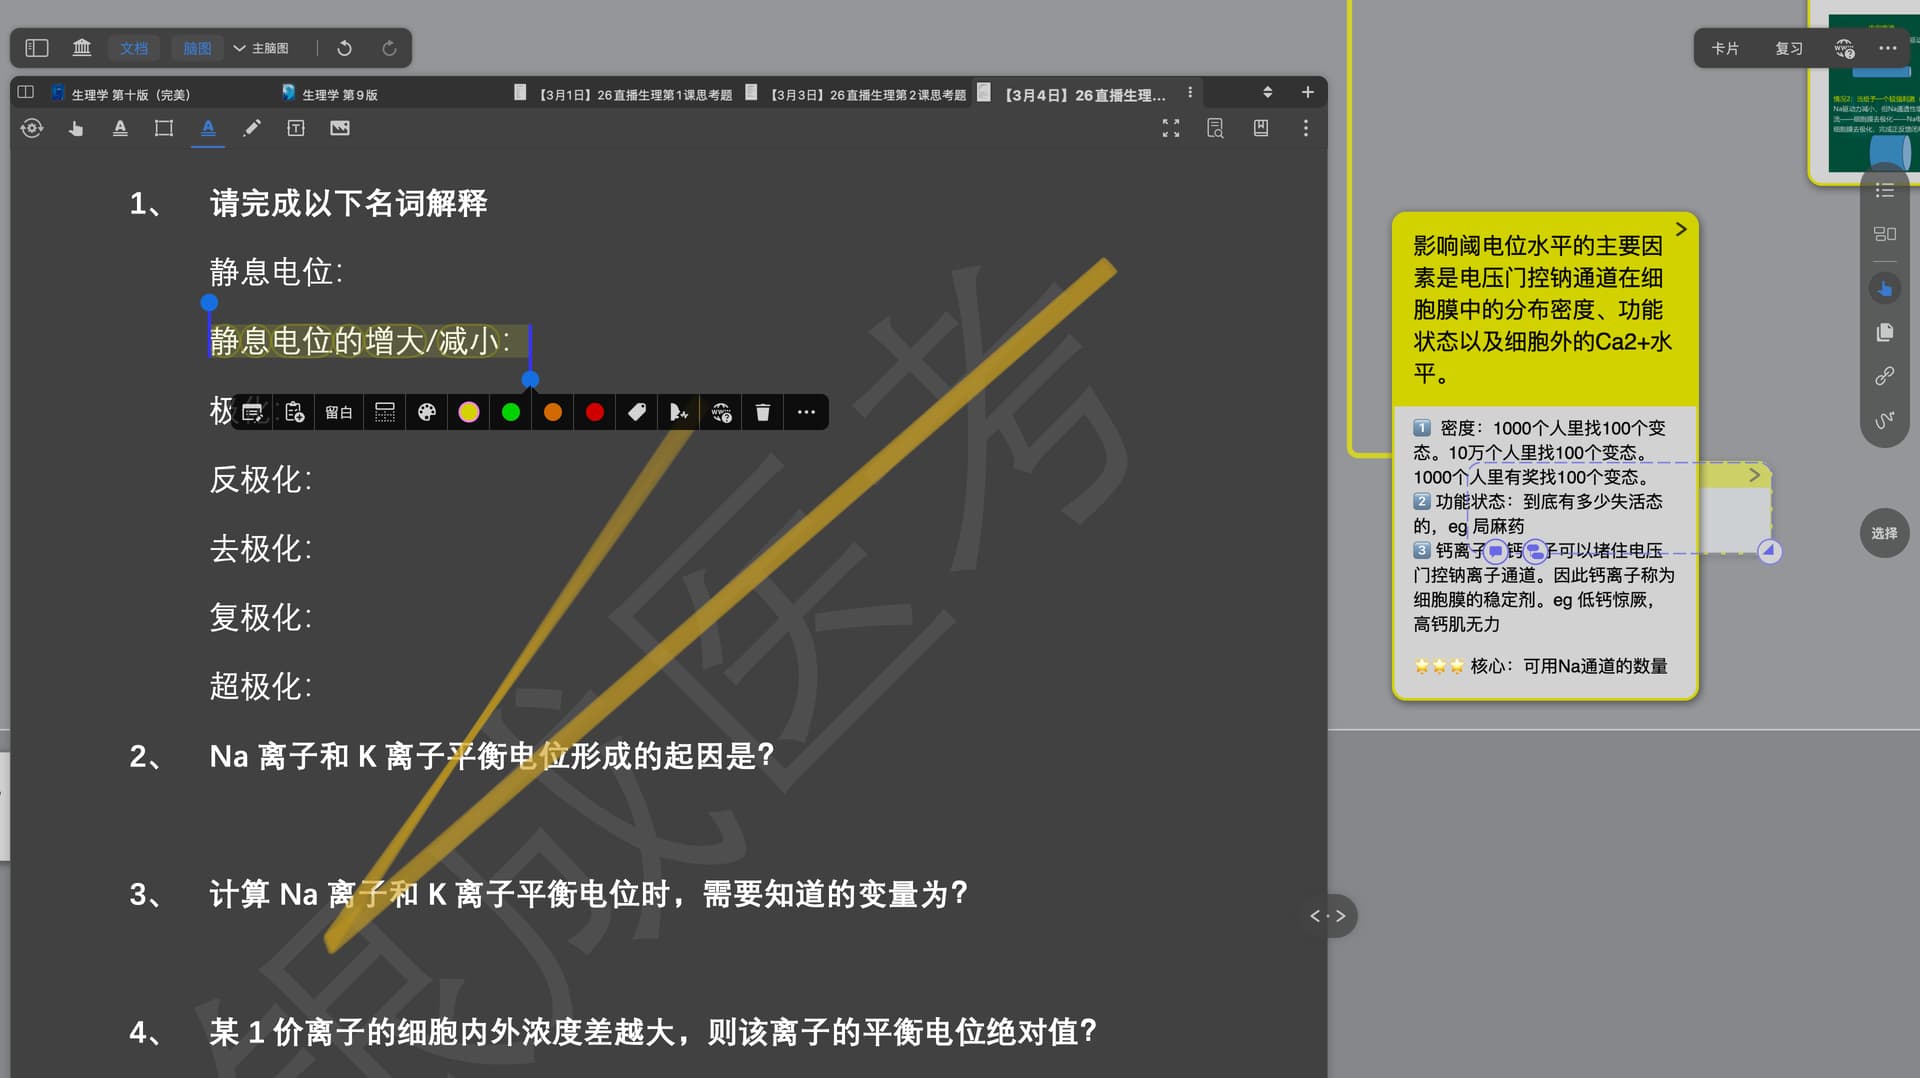Click the text ⭐⭐⭐ 核心: 可用Na通道的数量
Screen dimensions: 1920x1078
click(x=1541, y=666)
